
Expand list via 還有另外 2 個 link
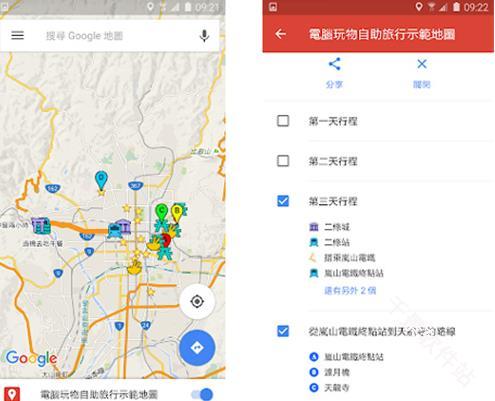350,290
